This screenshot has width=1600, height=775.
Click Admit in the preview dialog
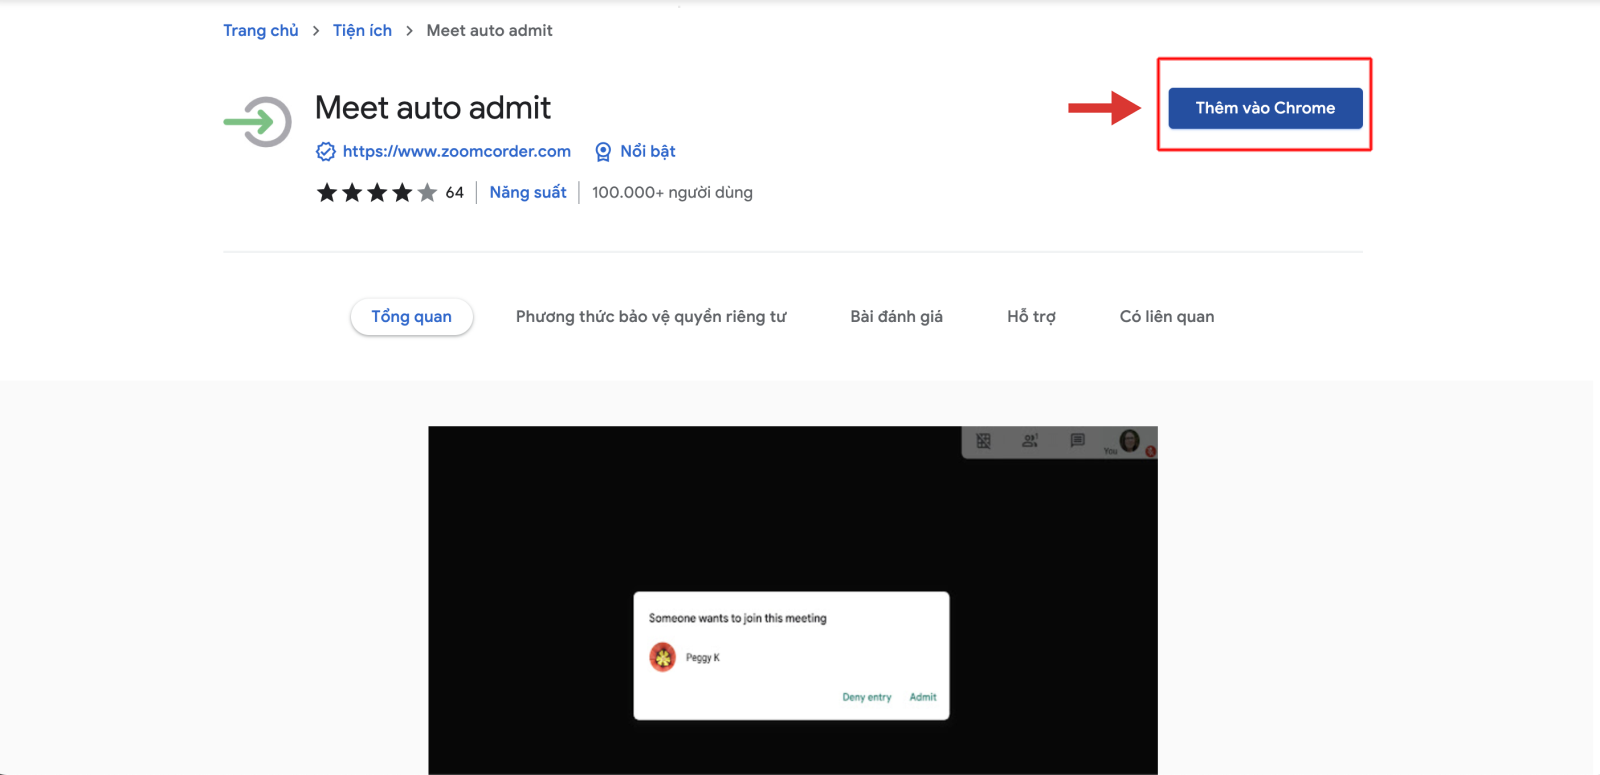923,697
